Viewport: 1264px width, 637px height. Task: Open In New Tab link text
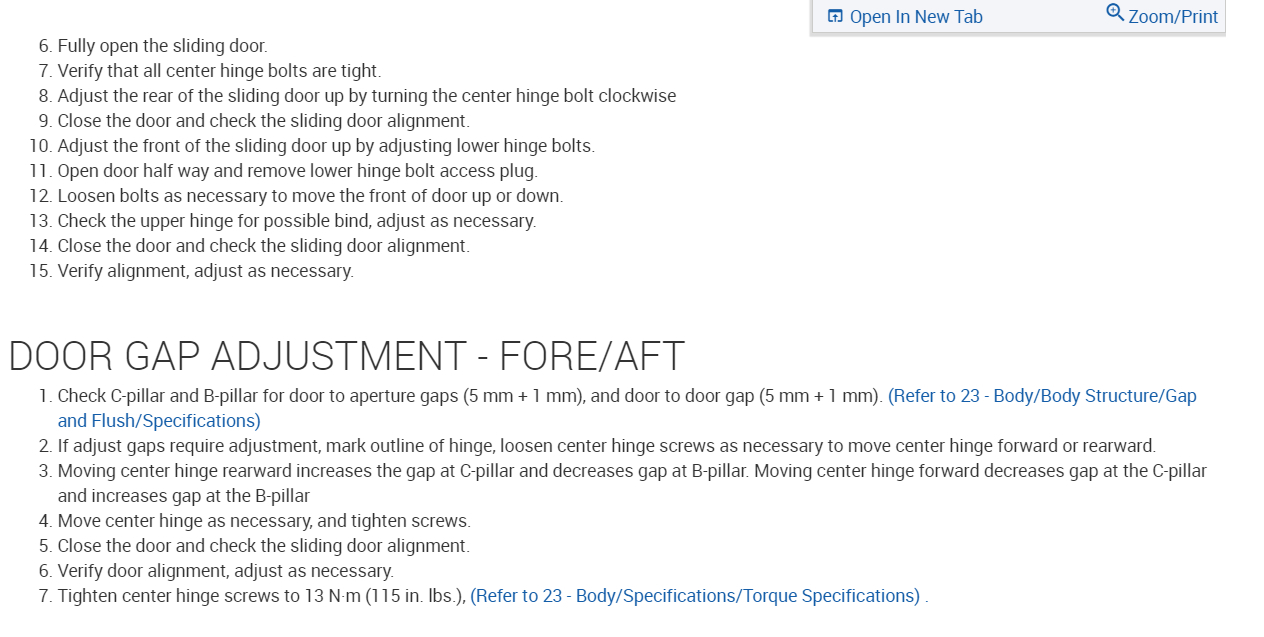[x=916, y=17]
